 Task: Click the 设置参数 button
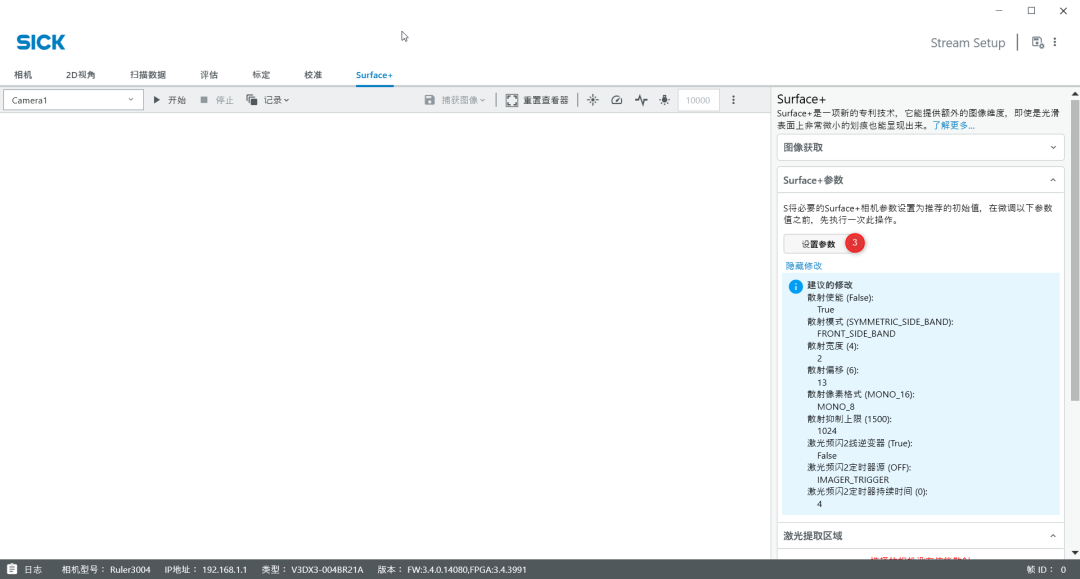pyautogui.click(x=818, y=244)
